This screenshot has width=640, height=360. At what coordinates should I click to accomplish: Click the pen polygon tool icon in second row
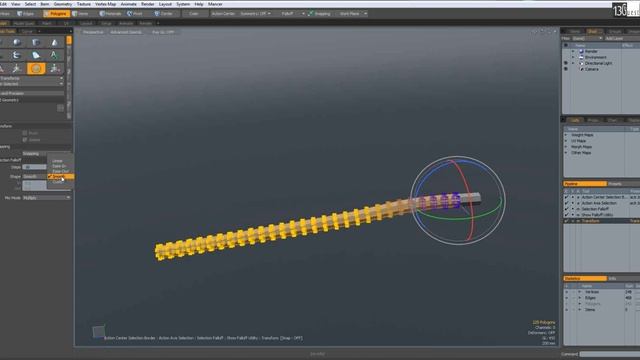[x=36, y=55]
